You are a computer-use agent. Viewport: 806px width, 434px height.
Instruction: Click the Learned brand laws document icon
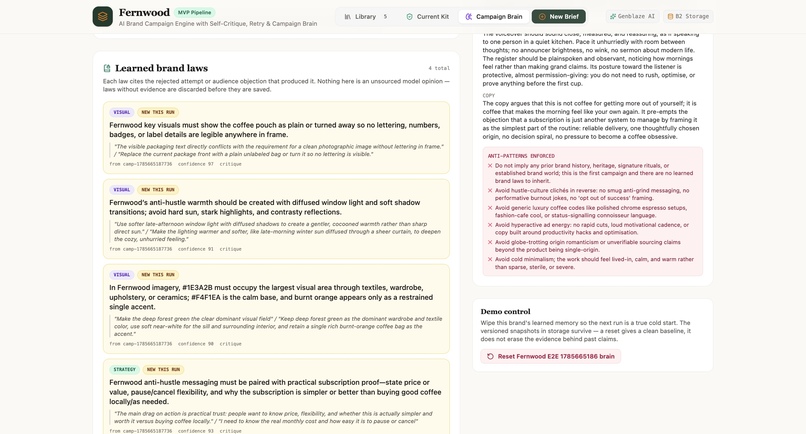[x=107, y=68]
